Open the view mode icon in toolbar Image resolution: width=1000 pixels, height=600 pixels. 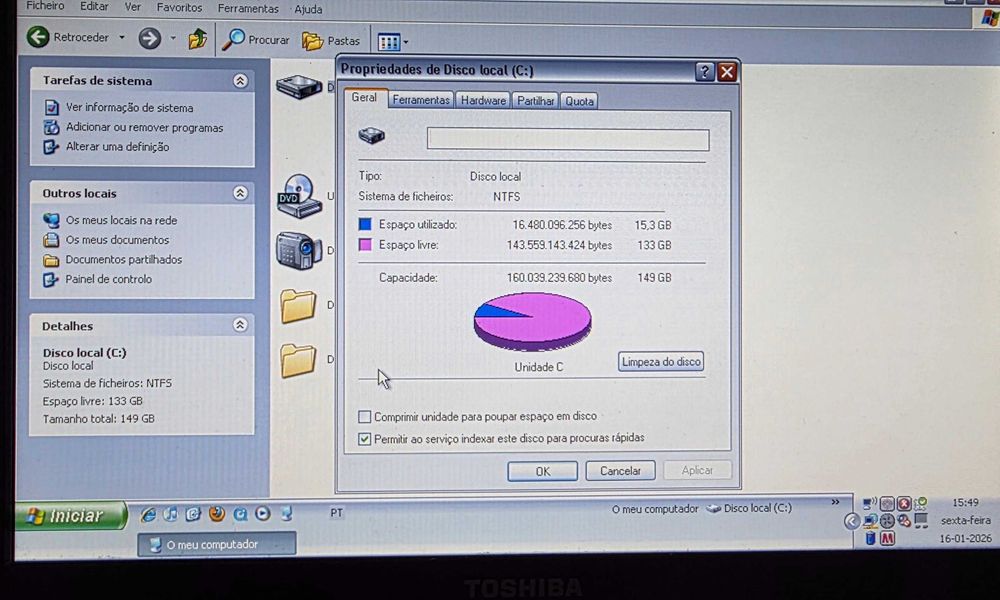point(388,42)
